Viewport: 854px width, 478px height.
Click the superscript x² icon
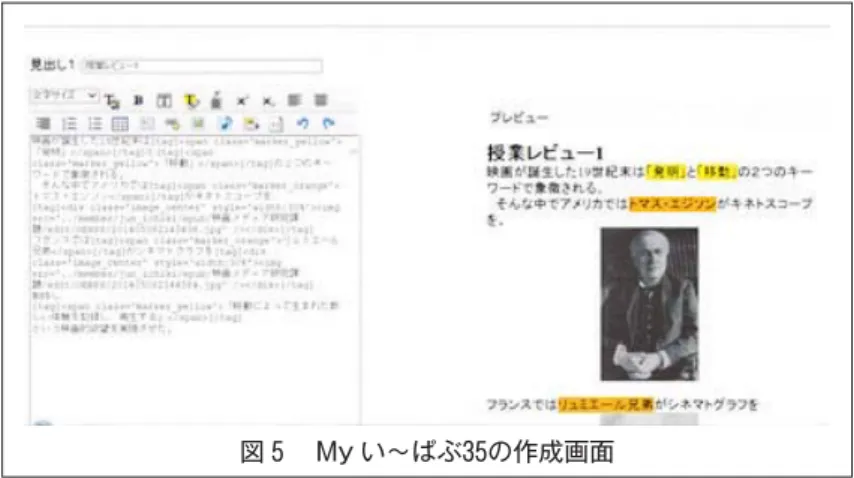242,101
